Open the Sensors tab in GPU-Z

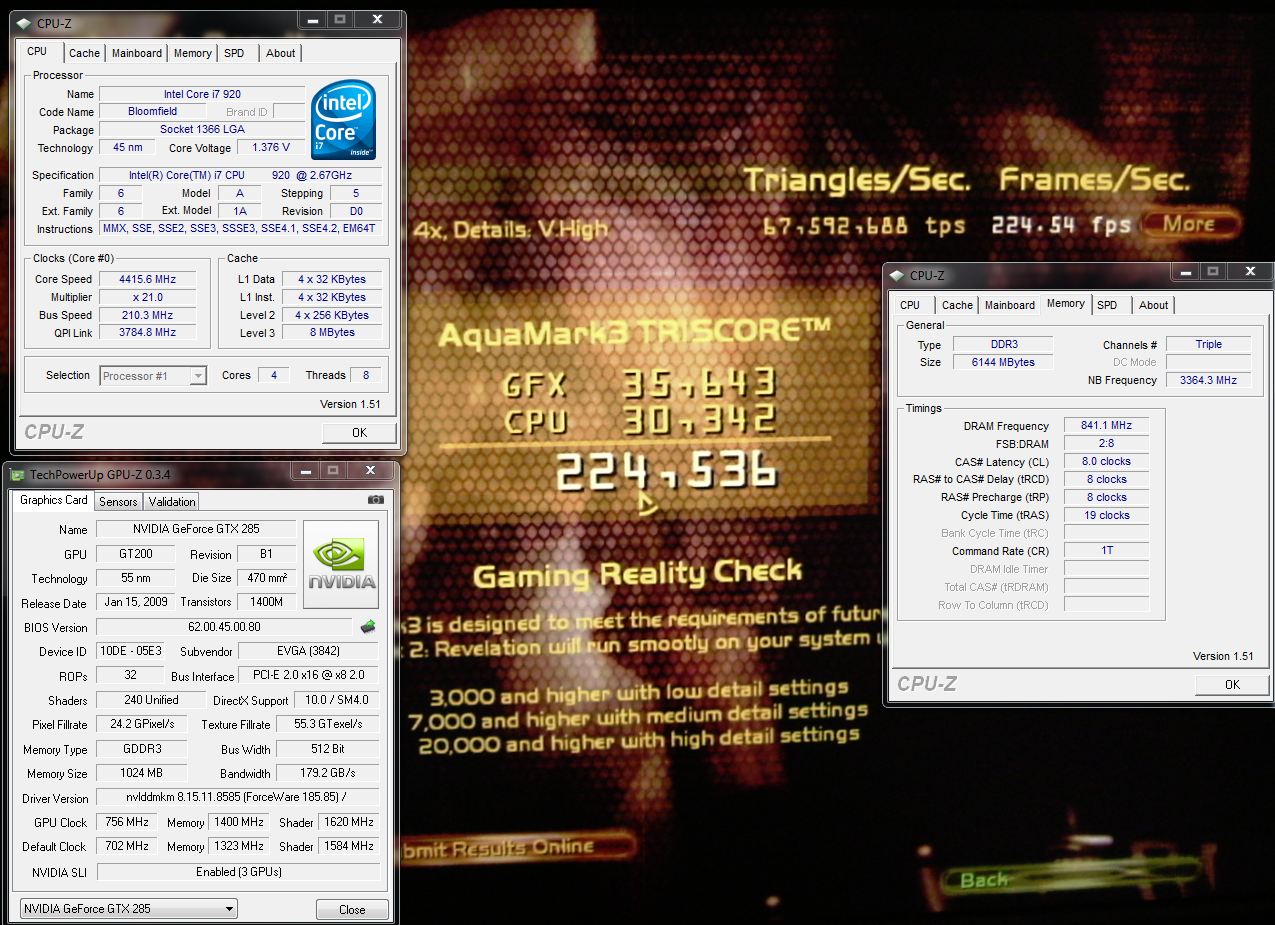pos(118,501)
